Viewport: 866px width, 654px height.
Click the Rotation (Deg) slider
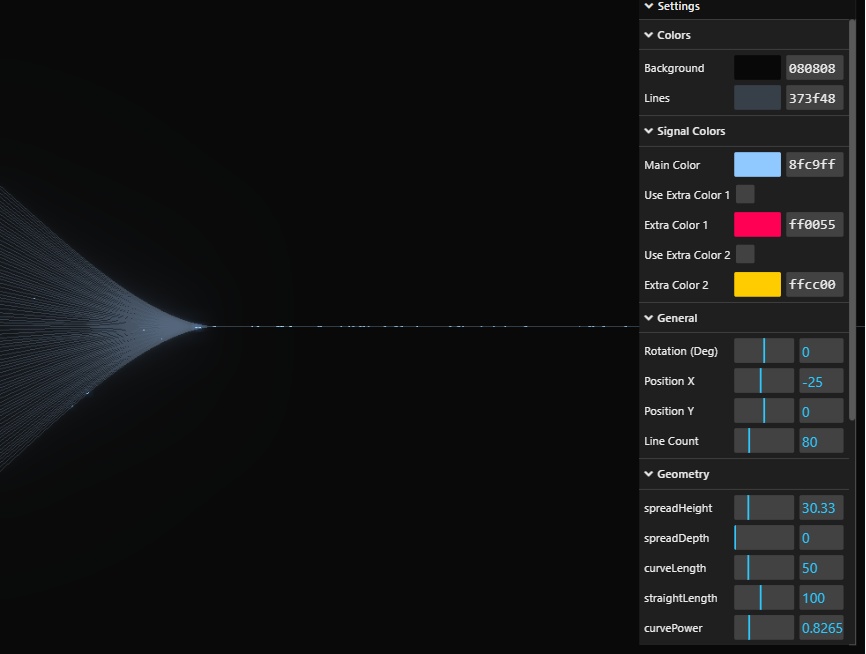pyautogui.click(x=764, y=351)
